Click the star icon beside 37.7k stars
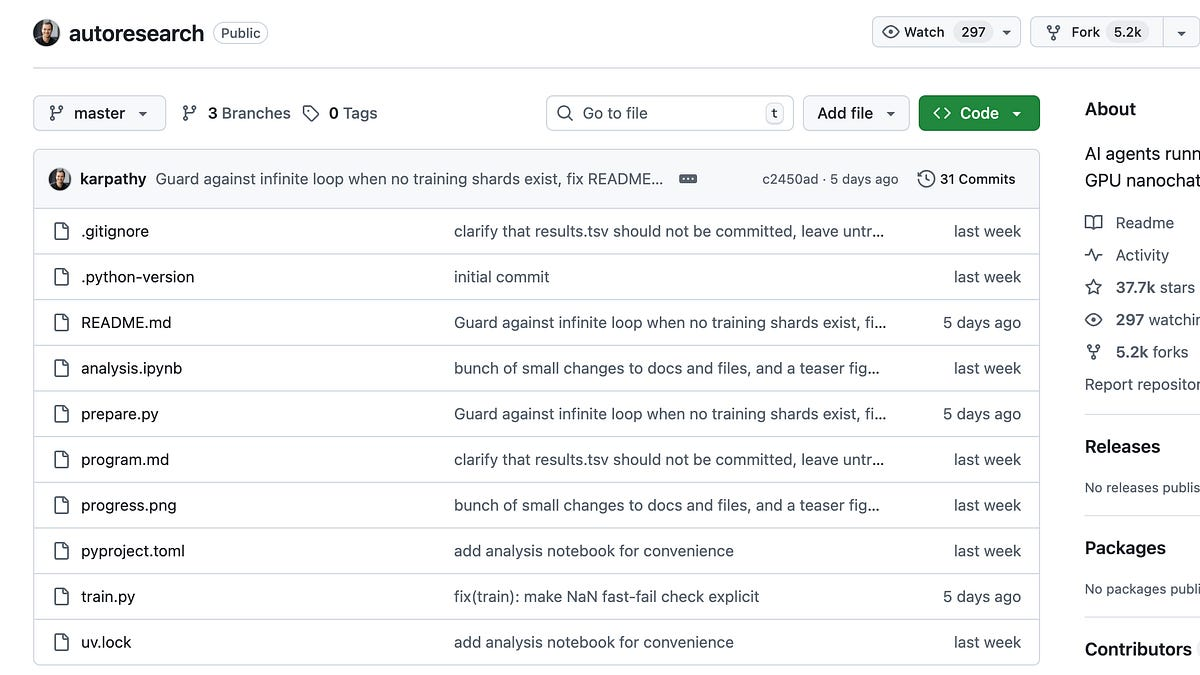1200x675 pixels. coord(1094,287)
